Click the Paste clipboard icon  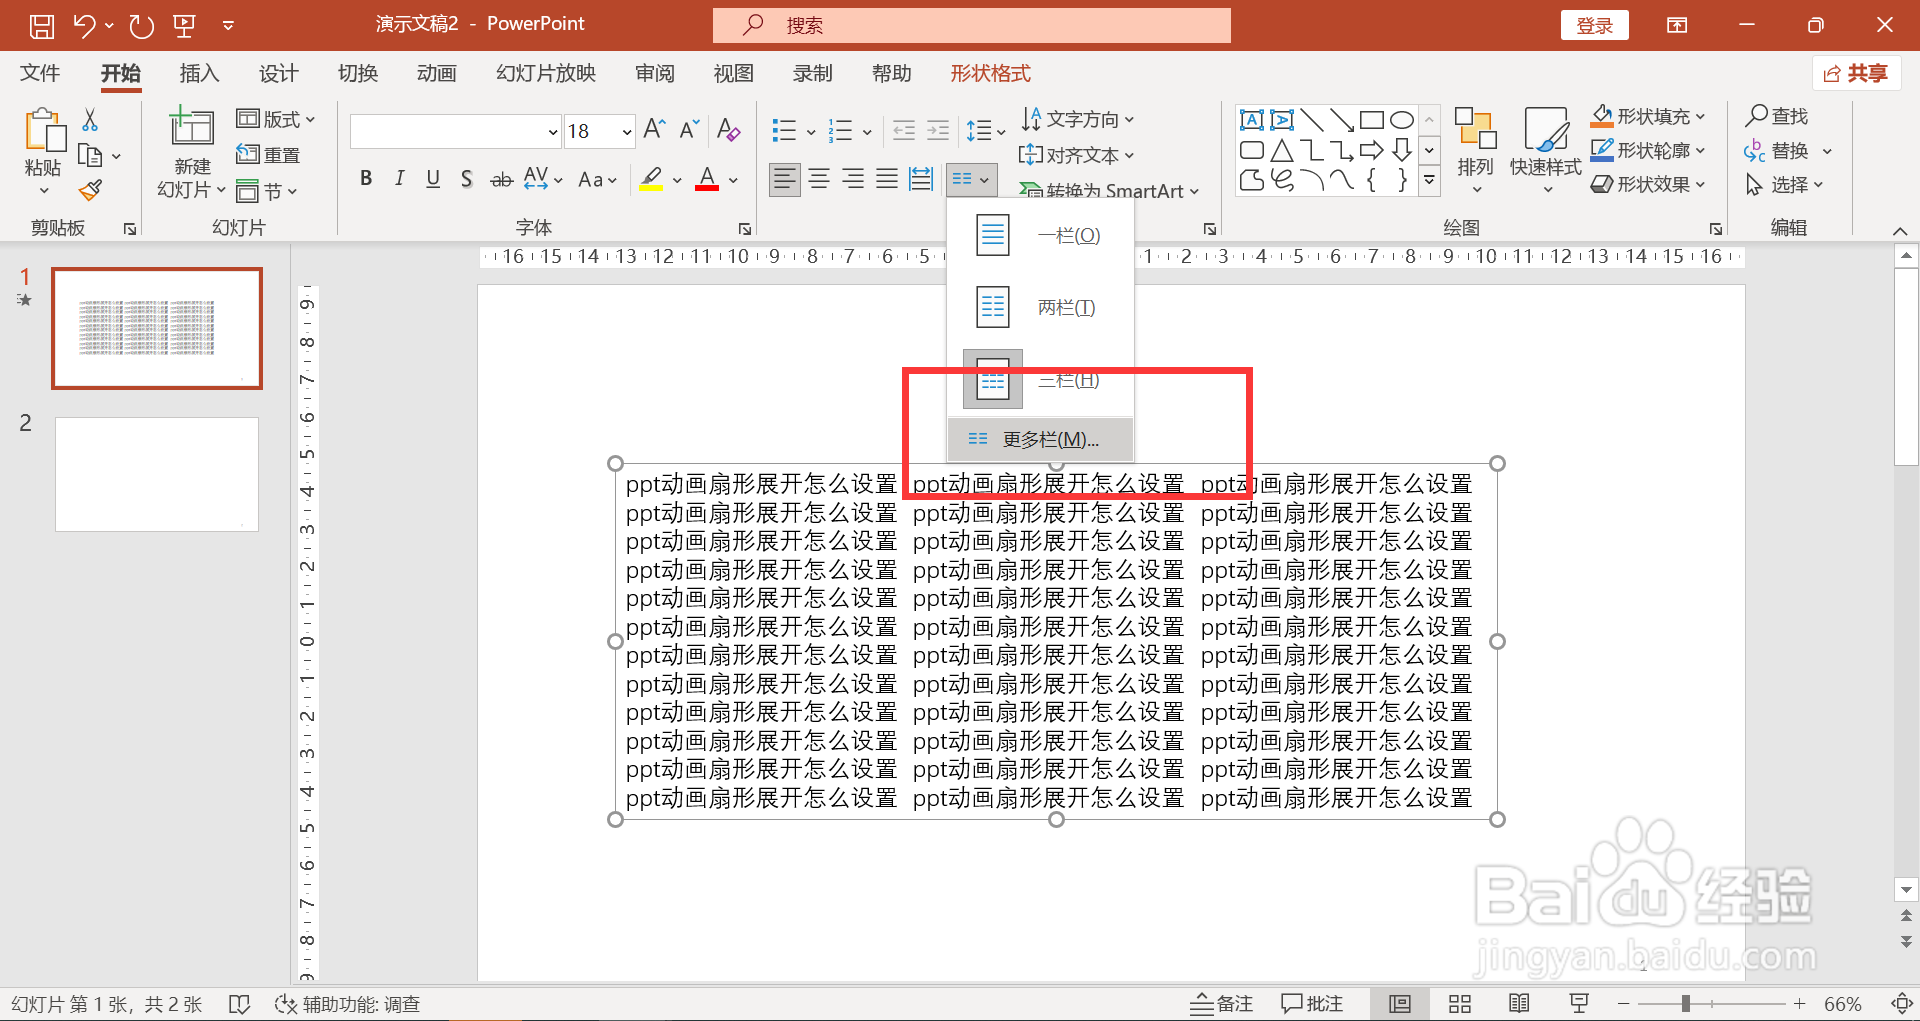click(x=44, y=132)
